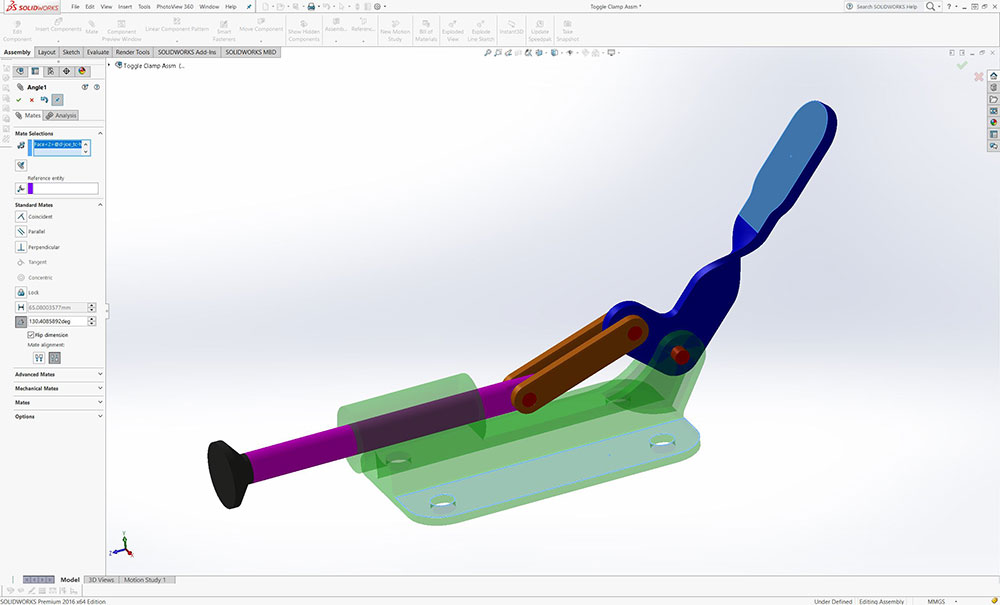Accept mate with green checkmark in panel
The image size is (1000, 605).
[19, 100]
